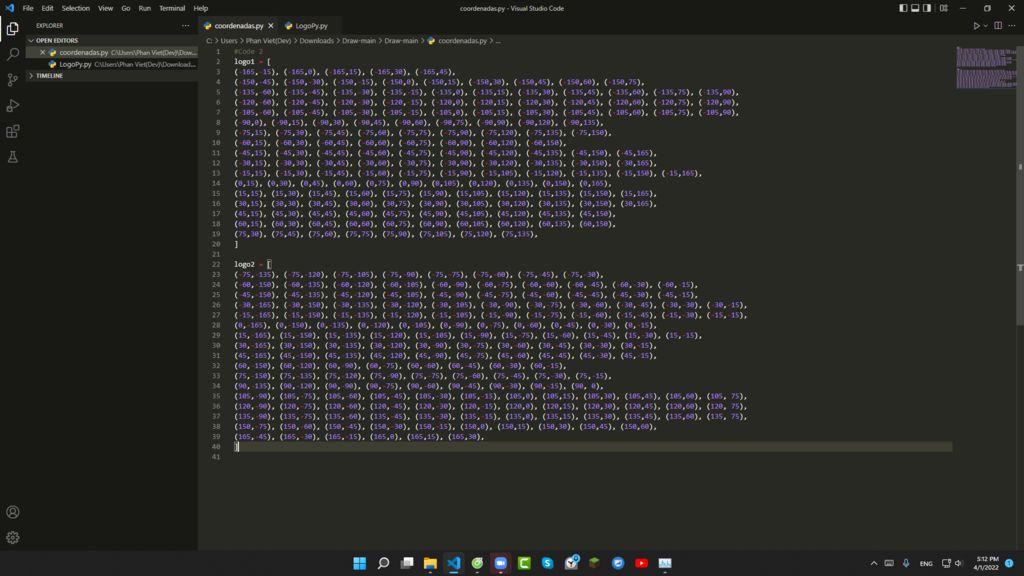The height and width of the screenshot is (576, 1024).
Task: Open the File menu
Action: pos(28,8)
